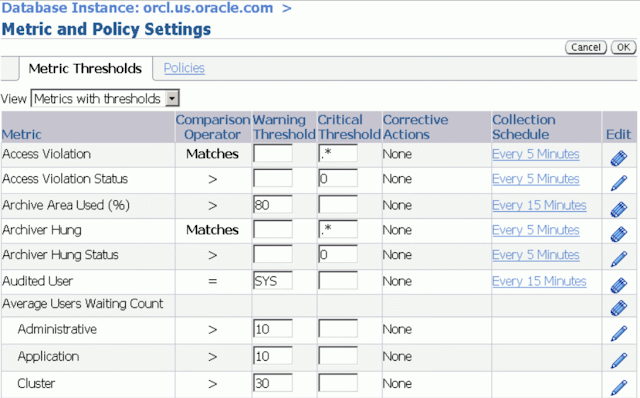Screen dimensions: 640x398
Task: Click None corrective action for Cluster
Action: click(x=397, y=383)
